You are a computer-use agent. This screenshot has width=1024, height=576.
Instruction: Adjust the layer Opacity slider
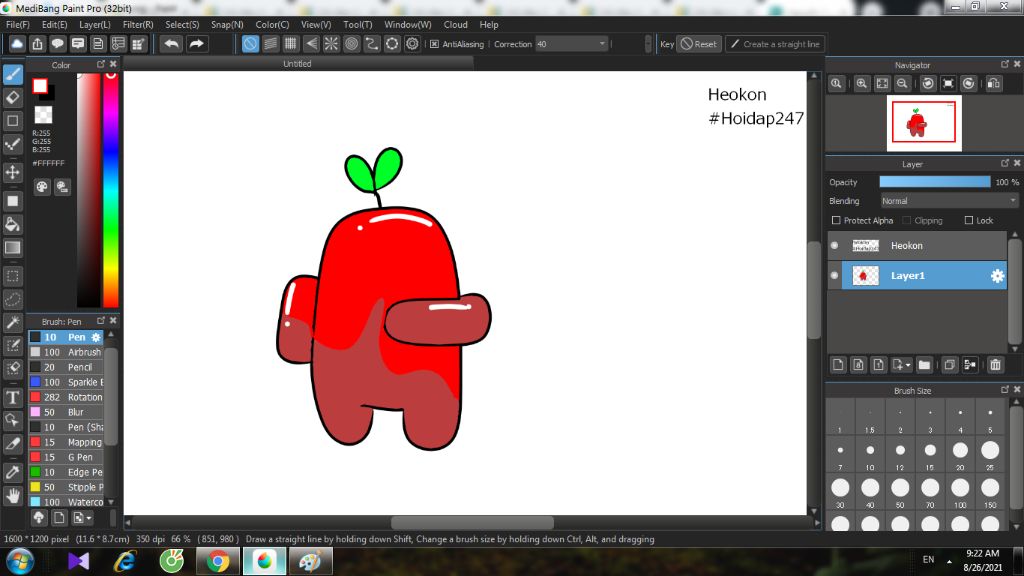935,182
